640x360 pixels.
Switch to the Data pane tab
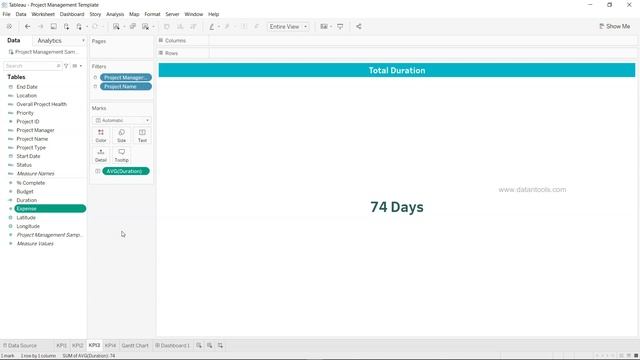pyautogui.click(x=13, y=40)
